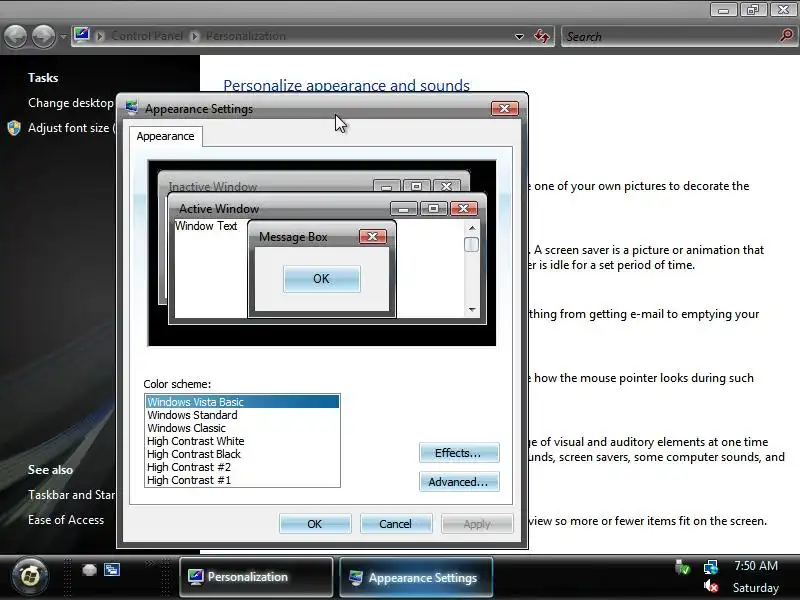The image size is (800, 600).
Task: Click the Message Box preview close icon
Action: (373, 236)
